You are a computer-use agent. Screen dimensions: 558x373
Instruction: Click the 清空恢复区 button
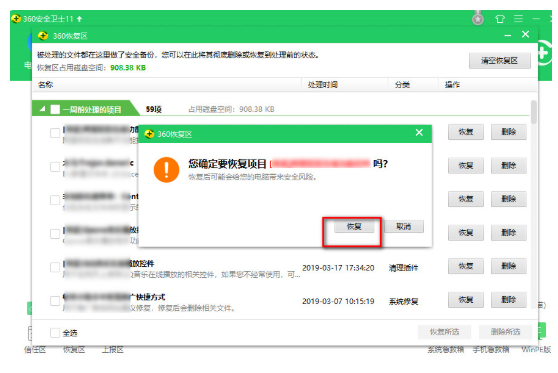pyautogui.click(x=500, y=61)
